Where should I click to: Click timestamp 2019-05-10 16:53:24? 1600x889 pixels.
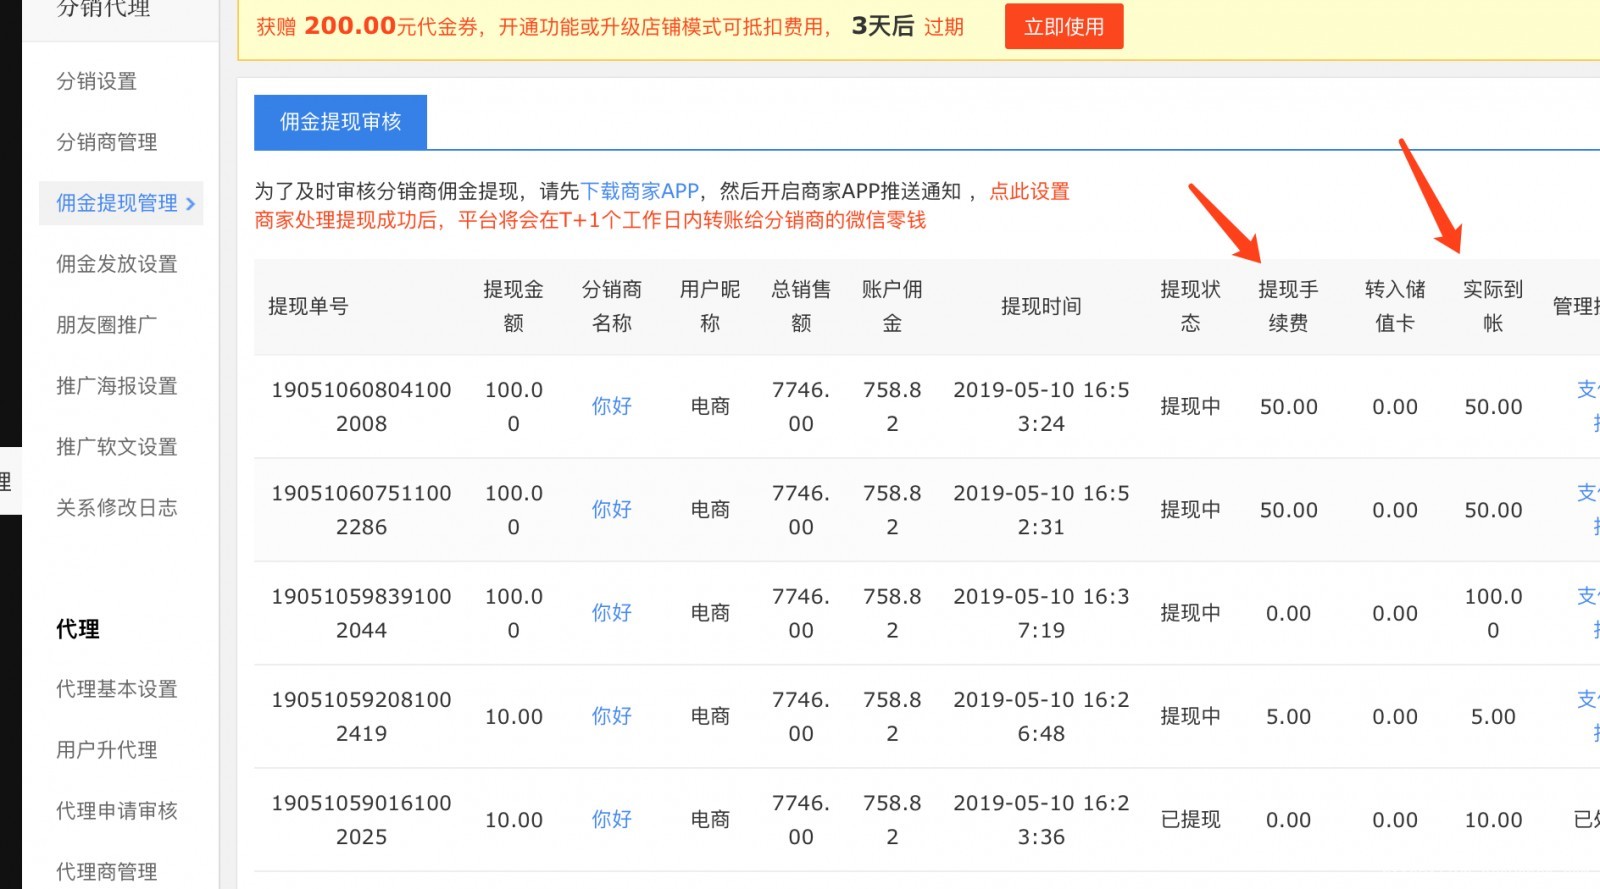click(1041, 406)
